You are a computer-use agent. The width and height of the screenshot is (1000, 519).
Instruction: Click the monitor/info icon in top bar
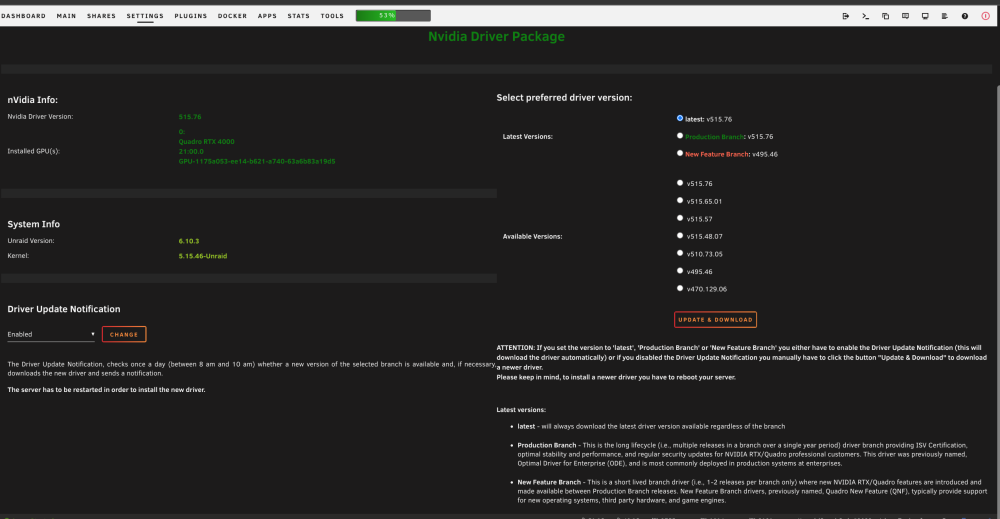(925, 16)
